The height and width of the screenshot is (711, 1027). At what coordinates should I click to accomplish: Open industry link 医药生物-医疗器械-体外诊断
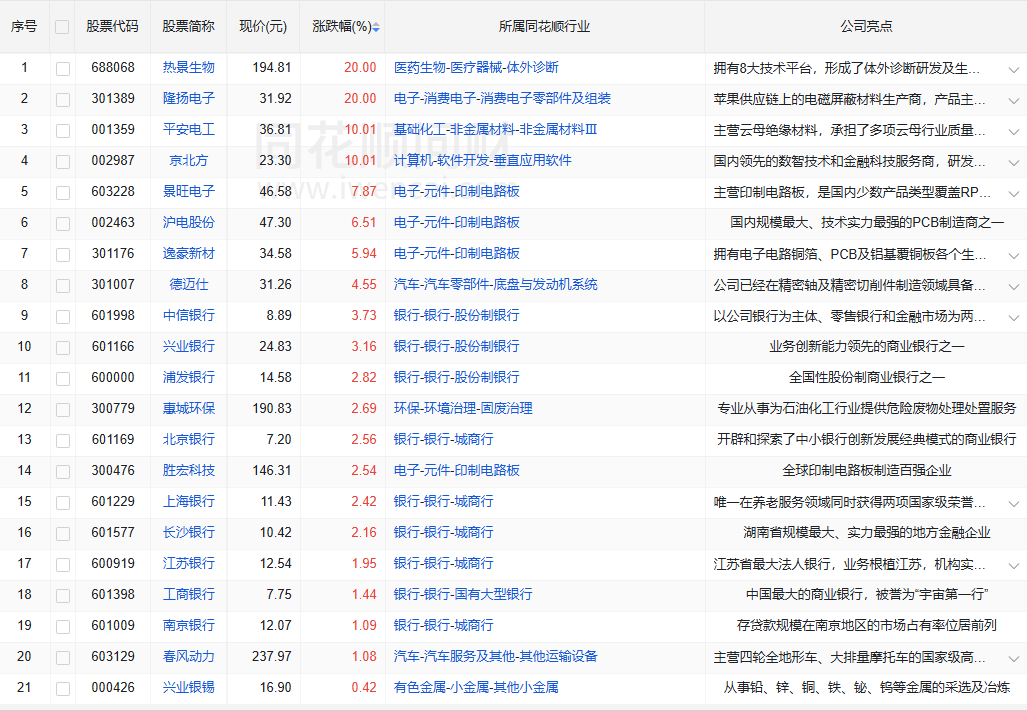tap(476, 67)
